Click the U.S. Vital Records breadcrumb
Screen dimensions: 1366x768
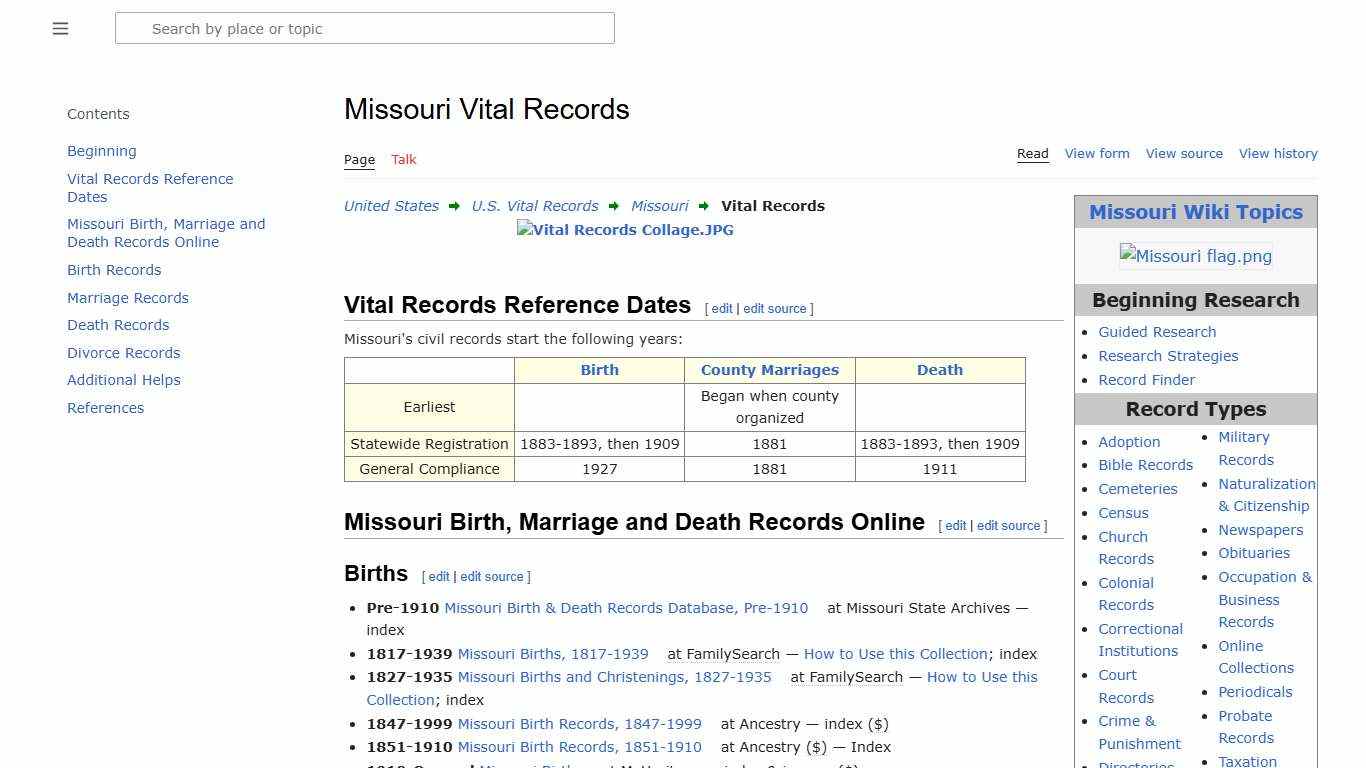point(535,205)
